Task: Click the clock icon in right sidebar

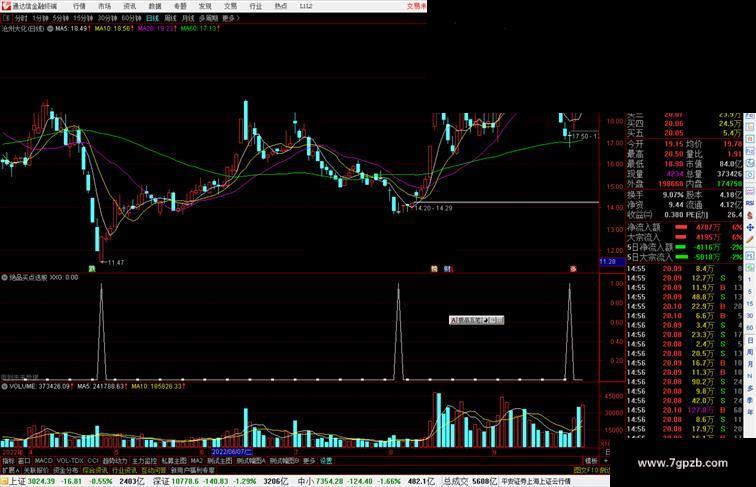Action: pos(750,176)
